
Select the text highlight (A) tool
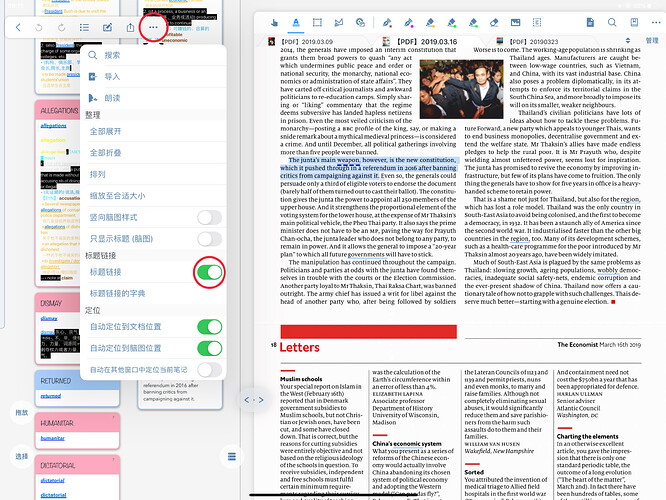(x=296, y=23)
